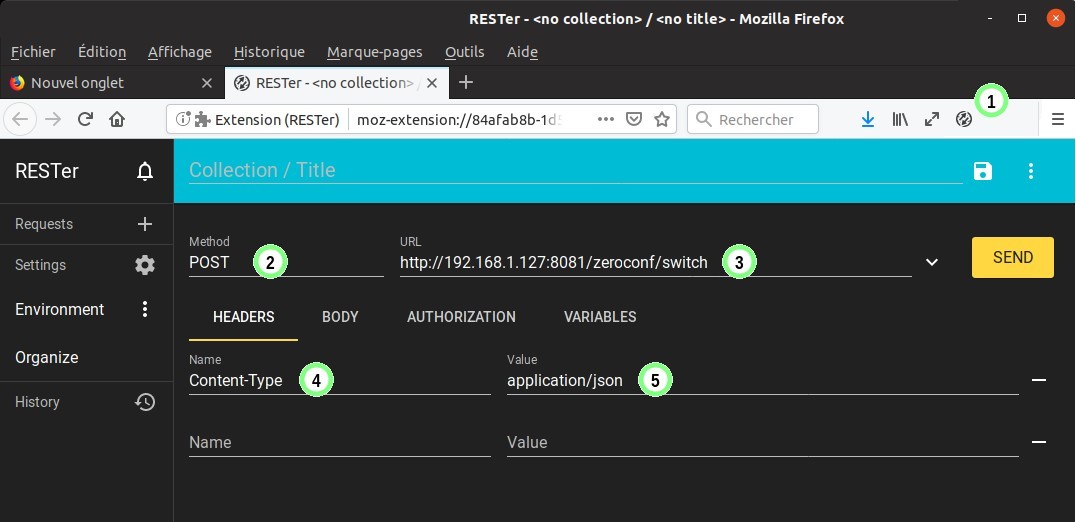Click the yellow SEND button

pos(1012,257)
